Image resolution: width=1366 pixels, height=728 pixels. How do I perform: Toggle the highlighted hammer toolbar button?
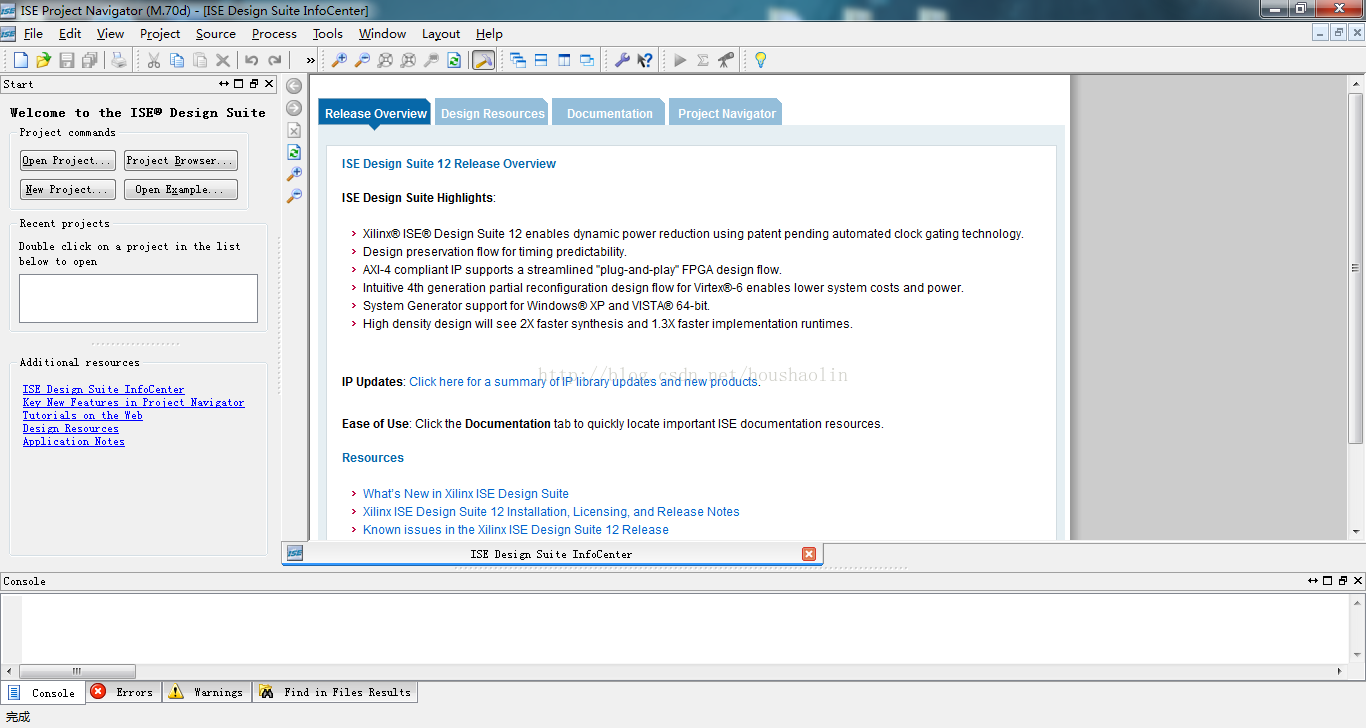point(483,60)
